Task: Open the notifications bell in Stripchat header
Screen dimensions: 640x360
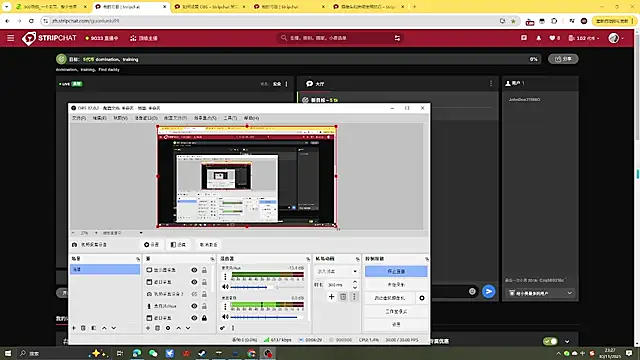Action: (x=539, y=38)
